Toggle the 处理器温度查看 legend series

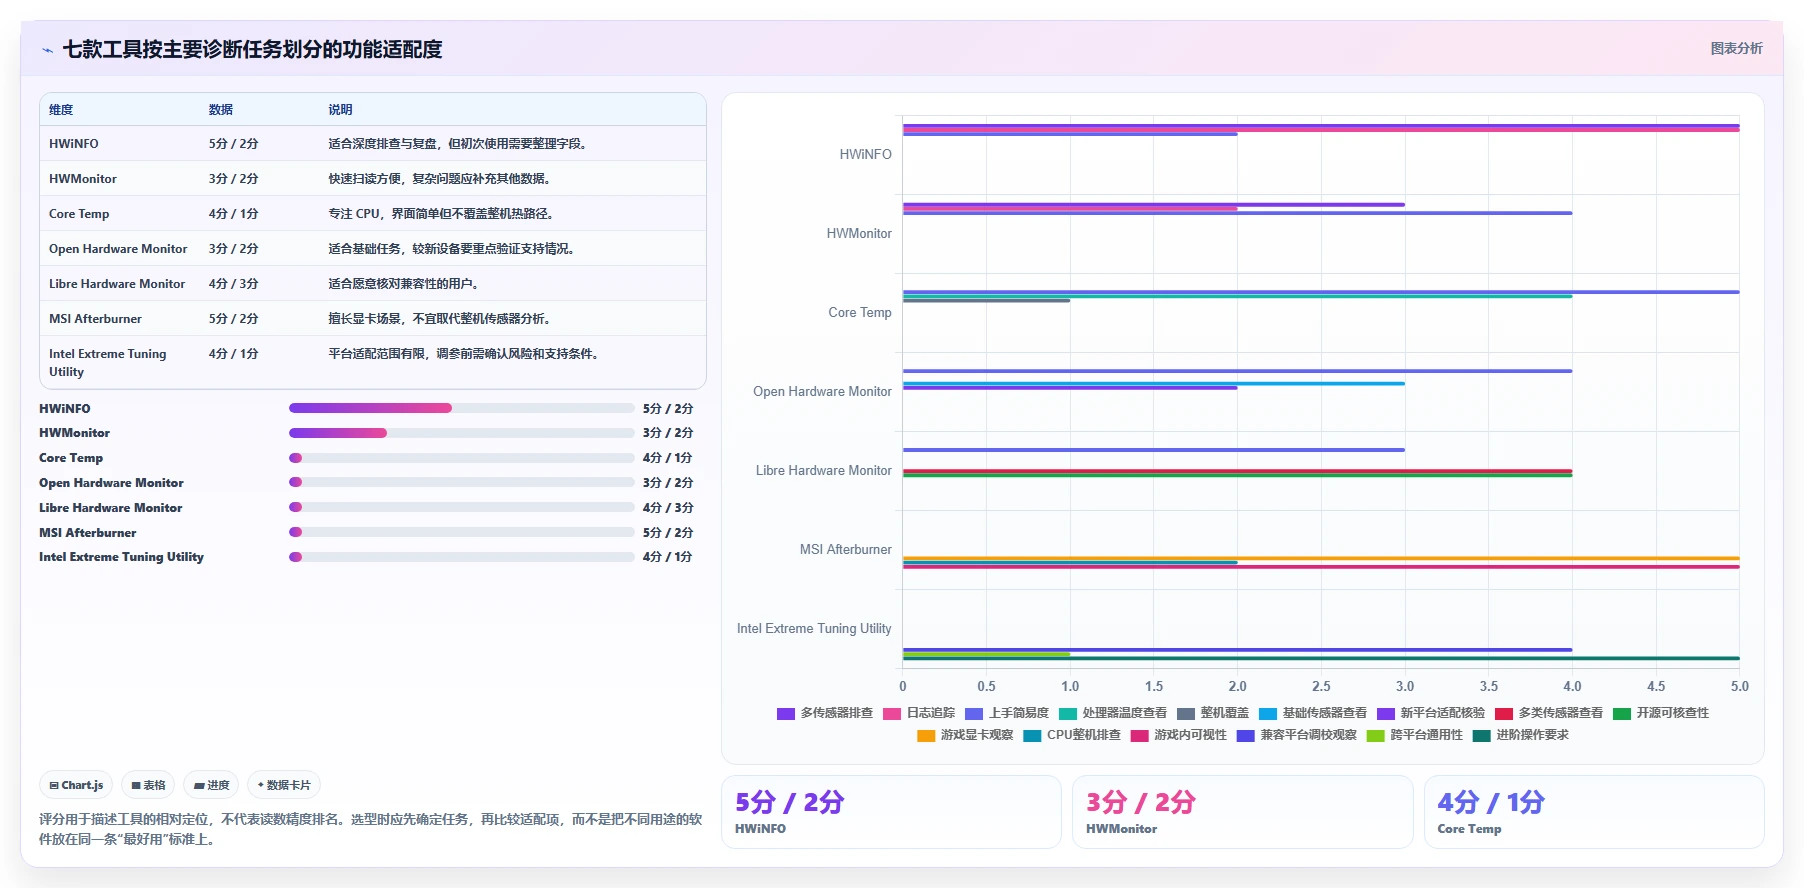(1113, 713)
